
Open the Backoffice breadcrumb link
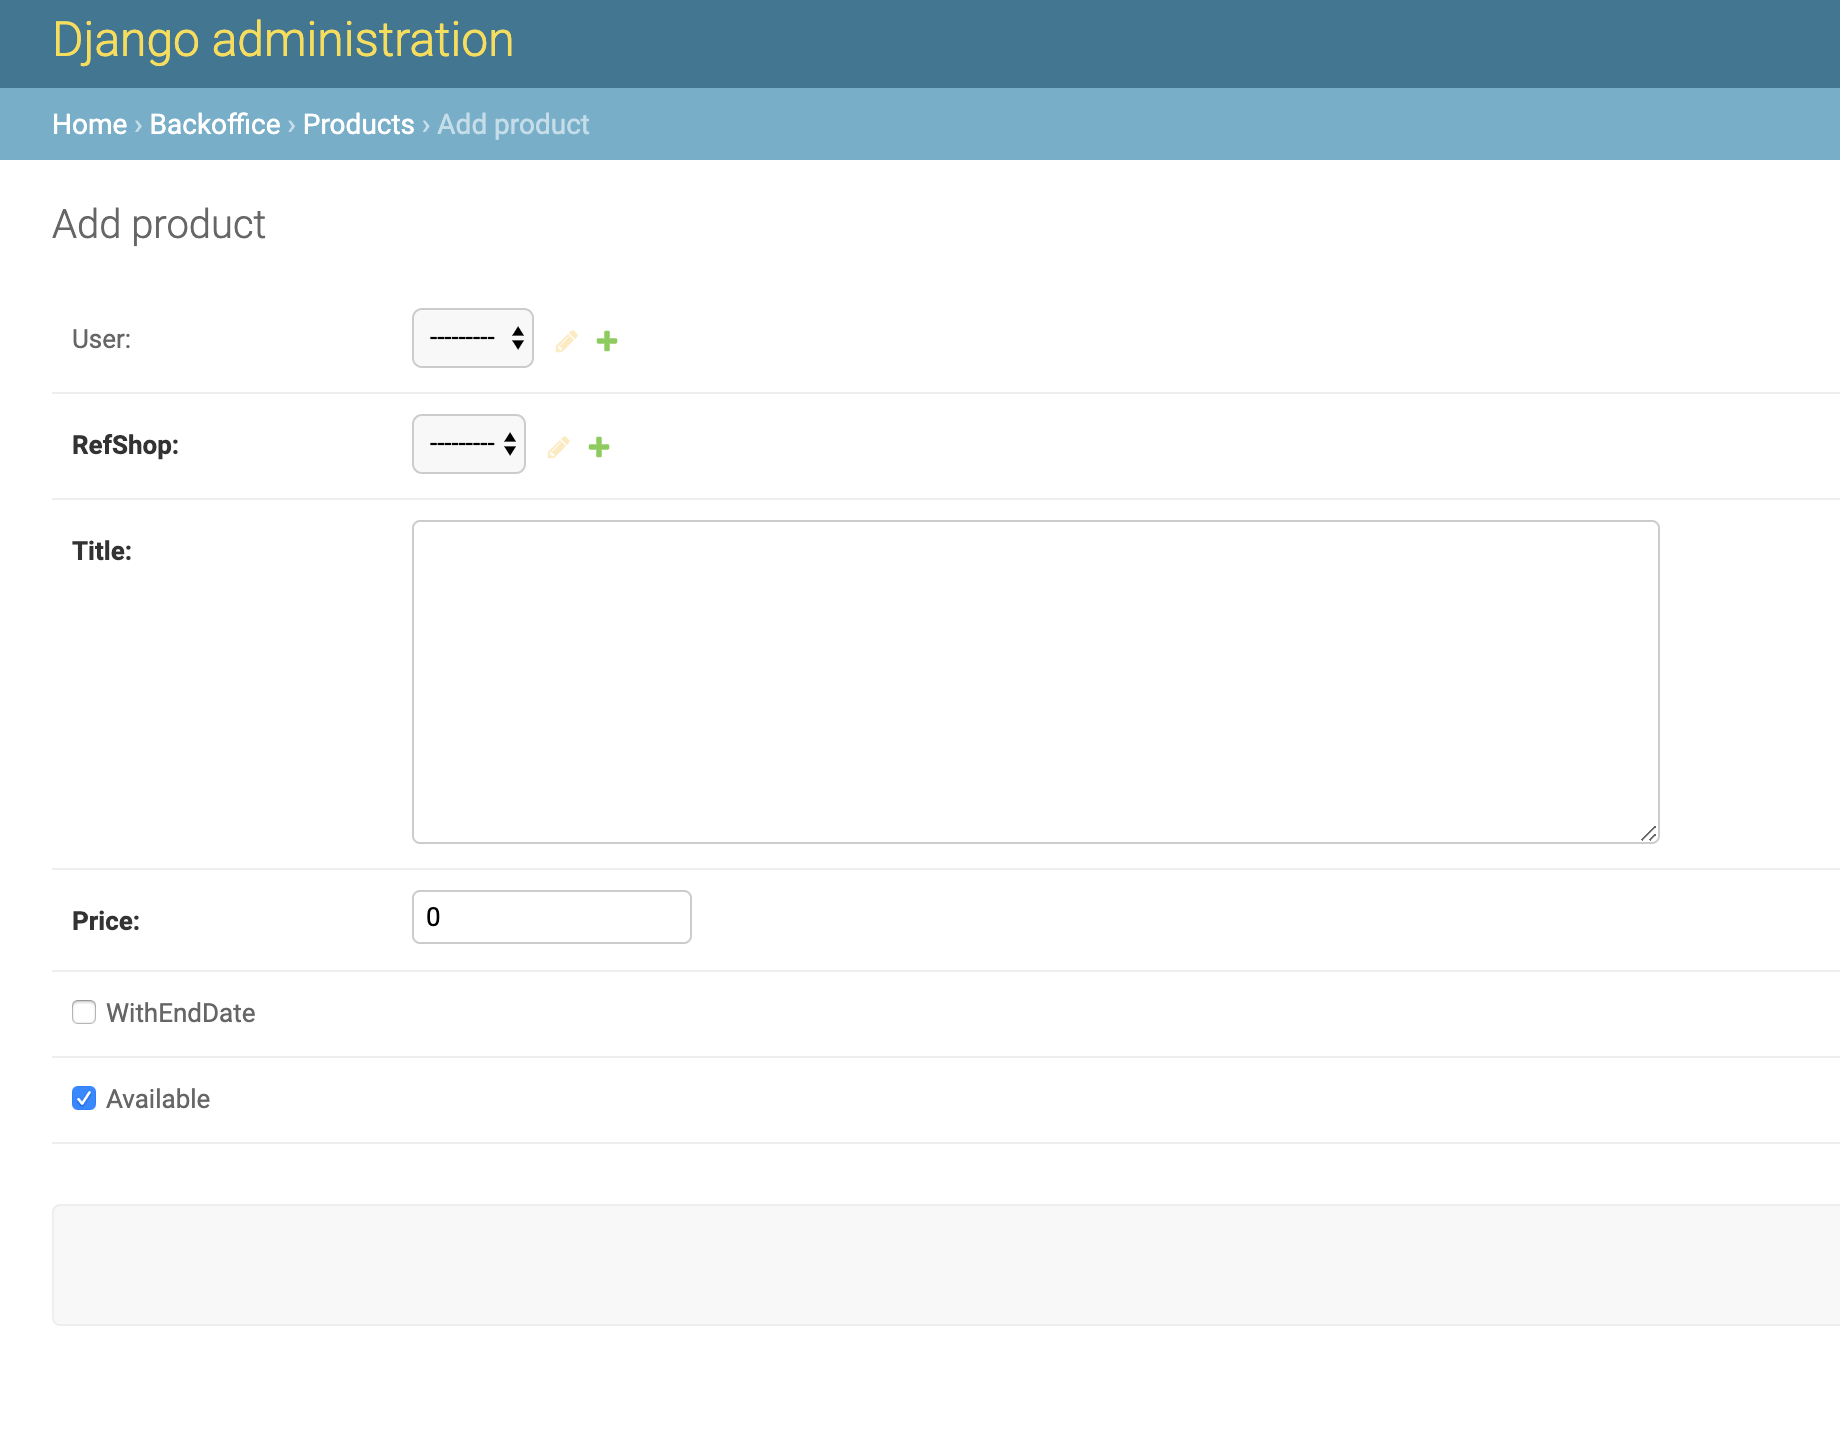(213, 124)
